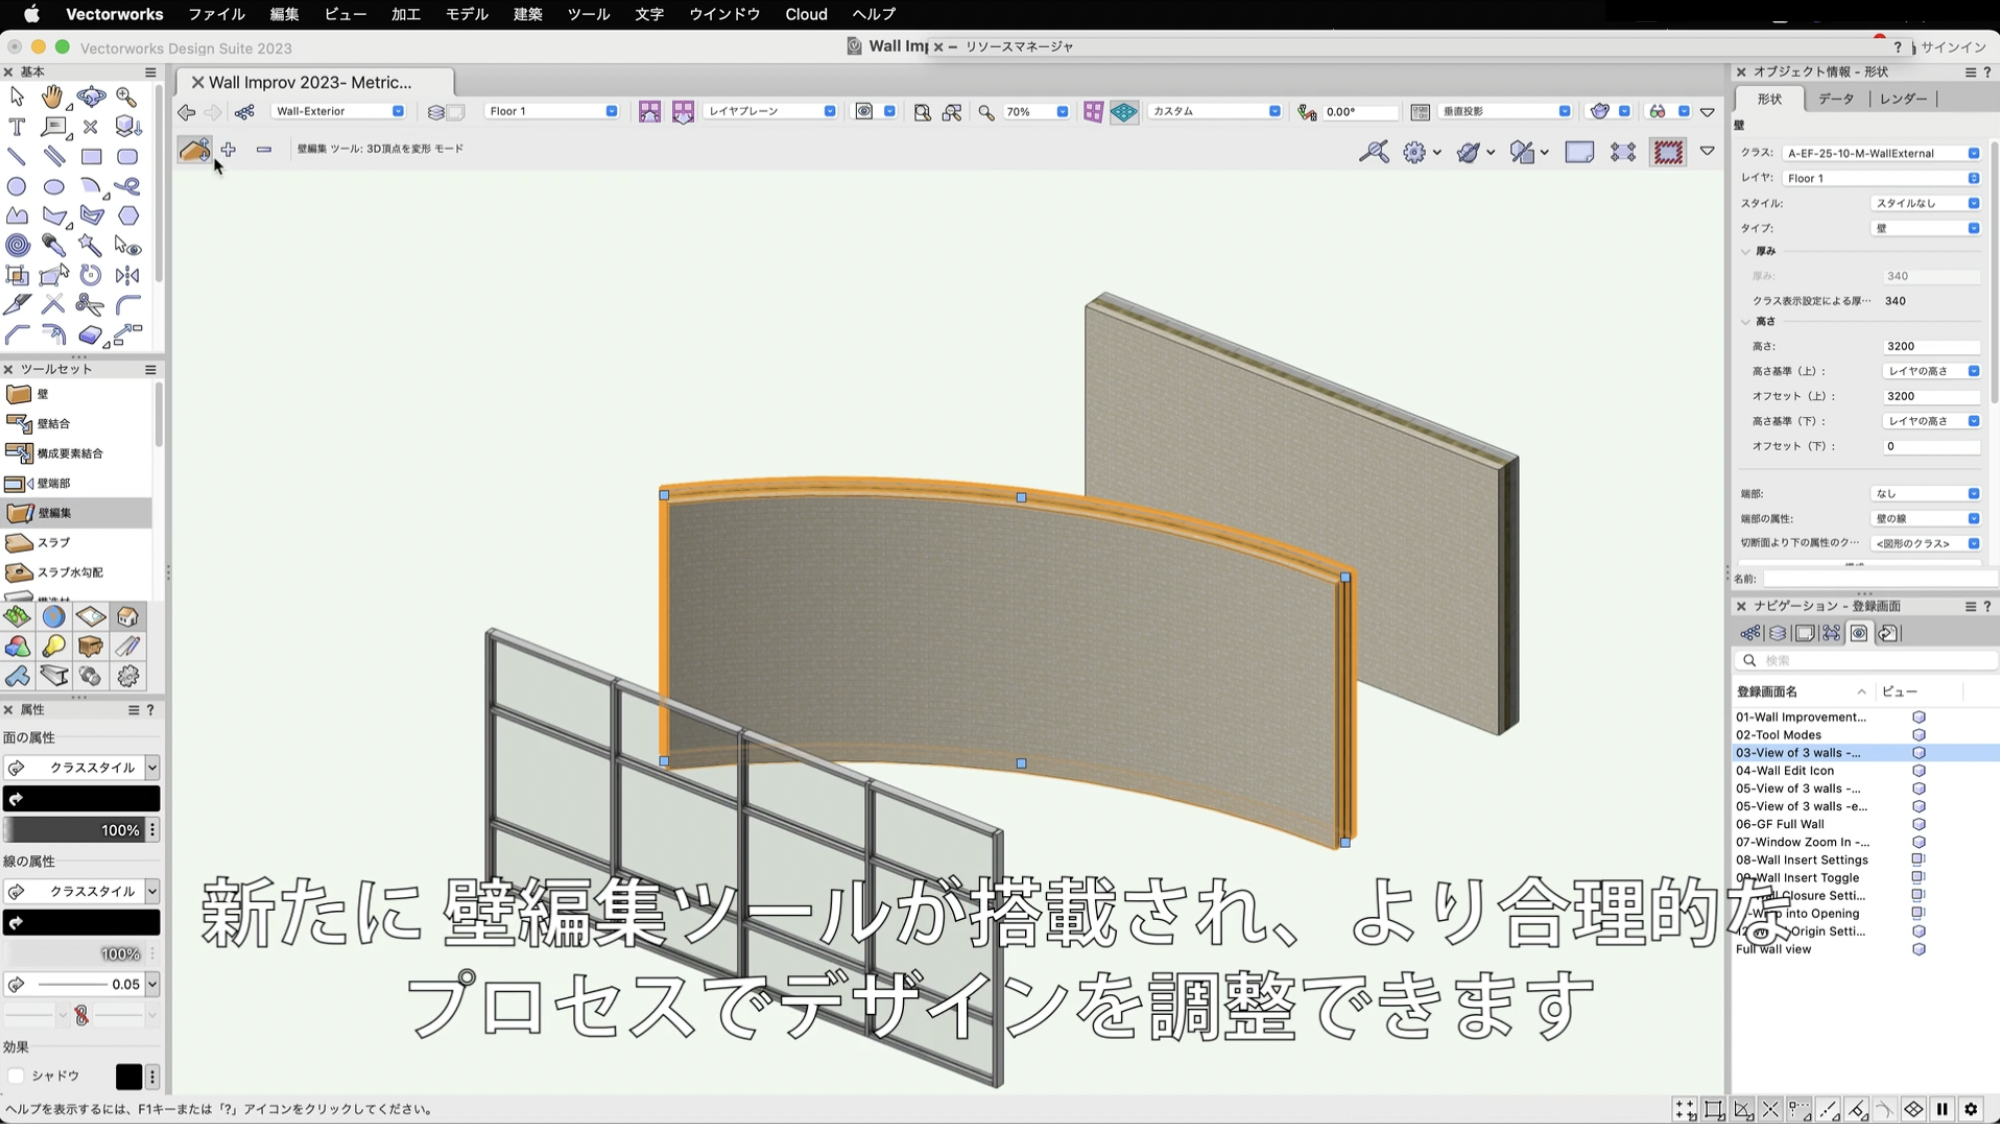
Task: Select the Mirror tool
Action: coord(127,275)
